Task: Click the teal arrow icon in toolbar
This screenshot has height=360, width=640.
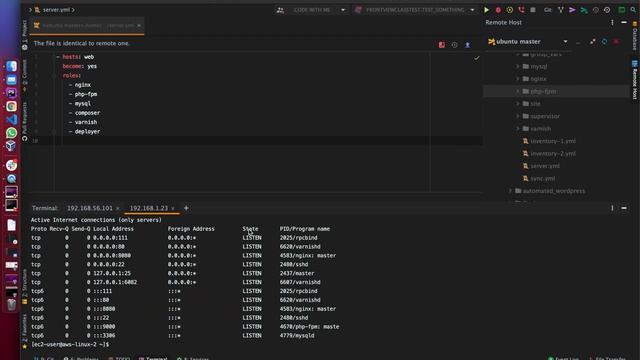Action: (x=584, y=10)
